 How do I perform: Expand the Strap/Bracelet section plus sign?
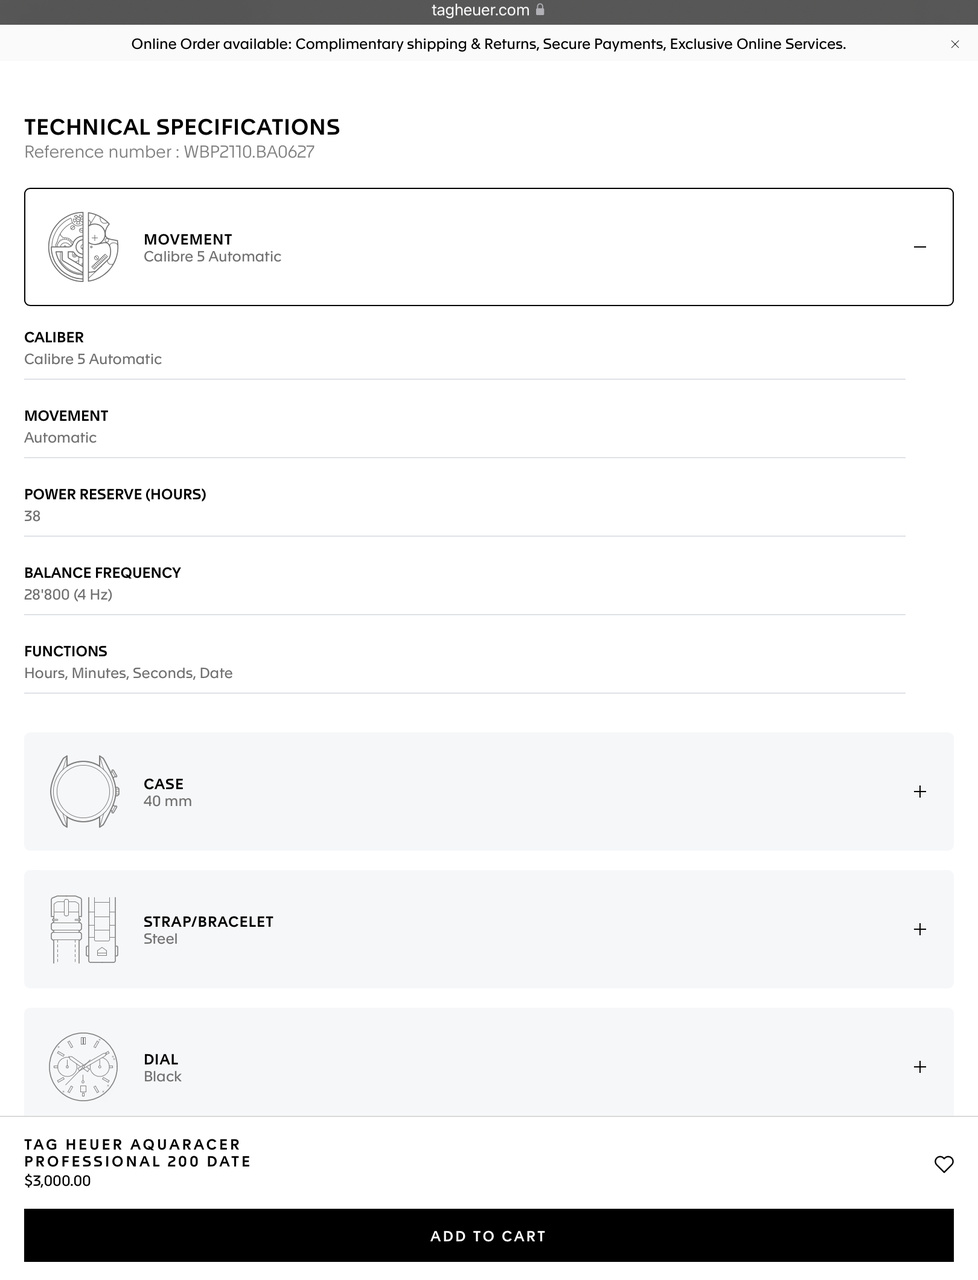[x=920, y=929]
